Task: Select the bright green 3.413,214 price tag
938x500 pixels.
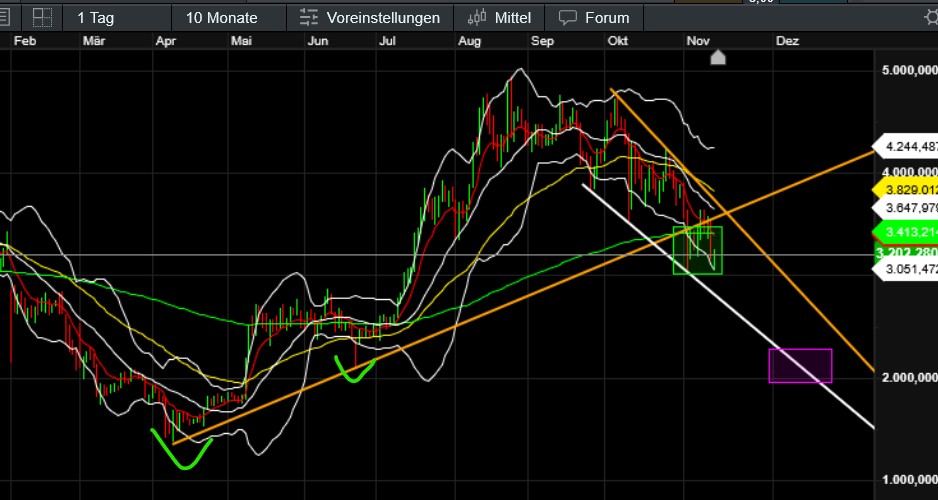Action: [x=905, y=232]
